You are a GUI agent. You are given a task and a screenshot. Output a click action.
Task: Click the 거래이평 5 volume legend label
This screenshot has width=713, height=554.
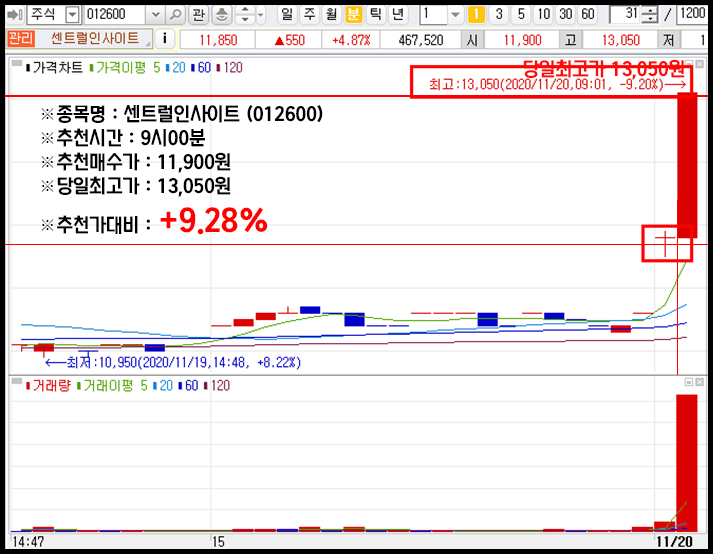112,386
